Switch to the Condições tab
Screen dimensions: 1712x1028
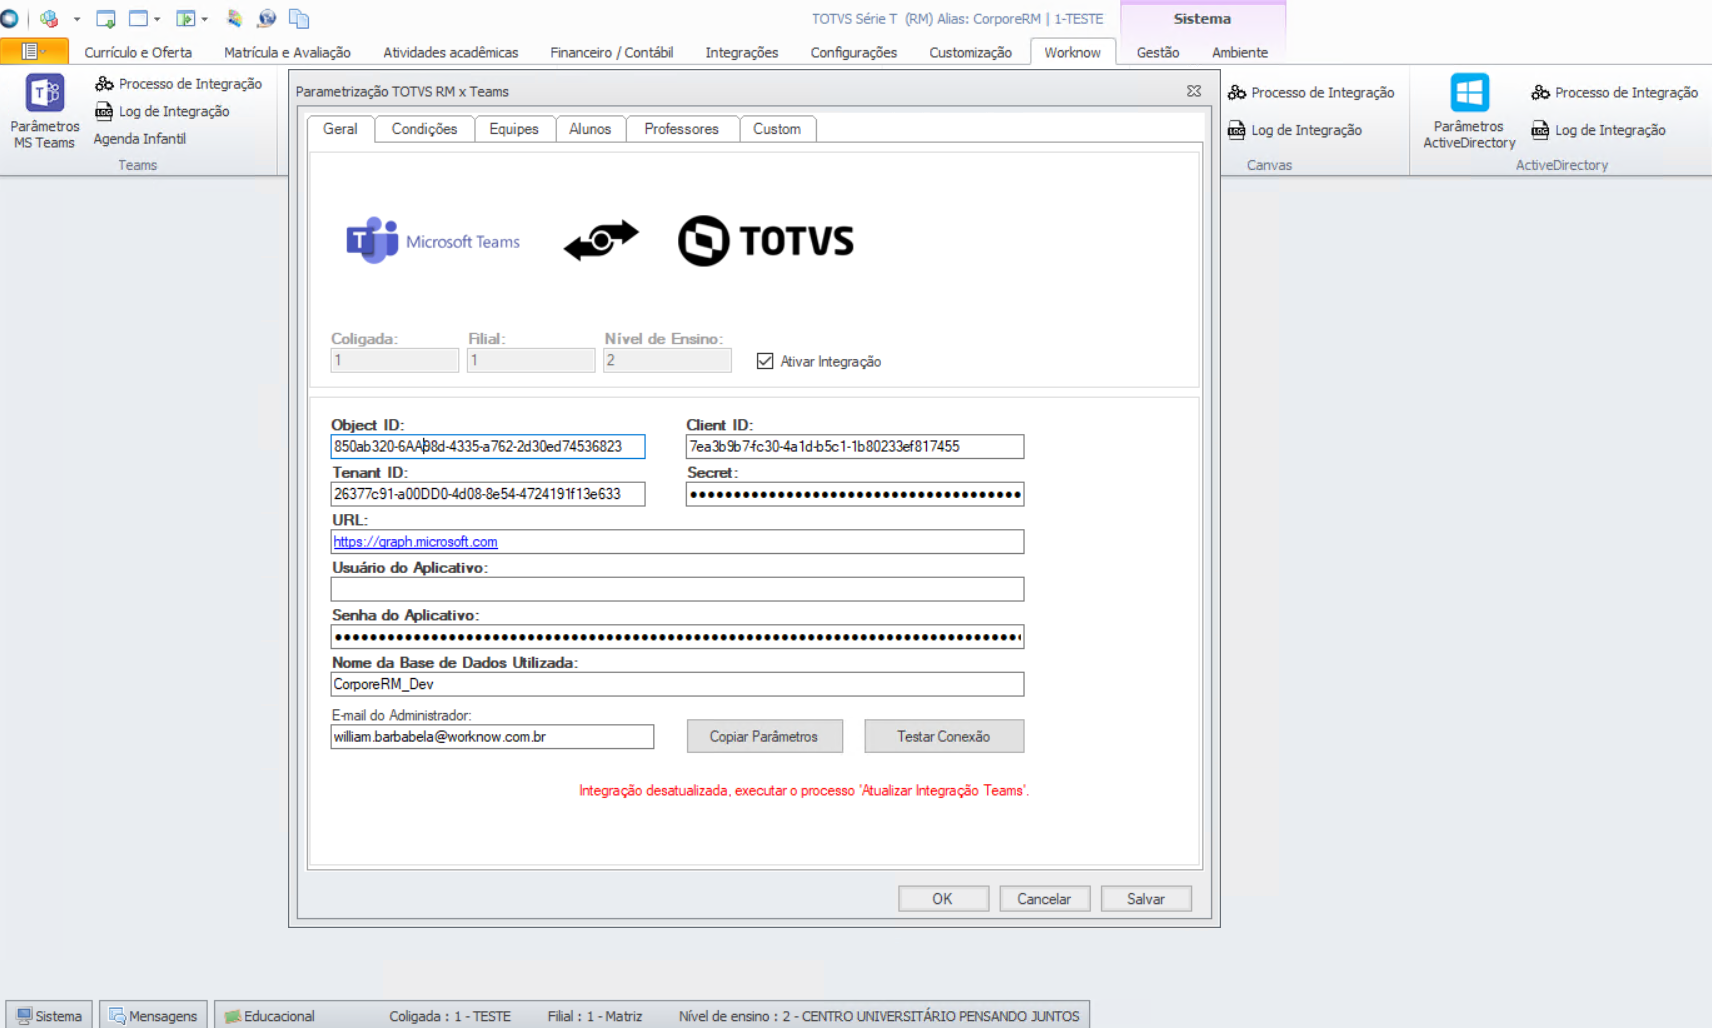click(424, 129)
